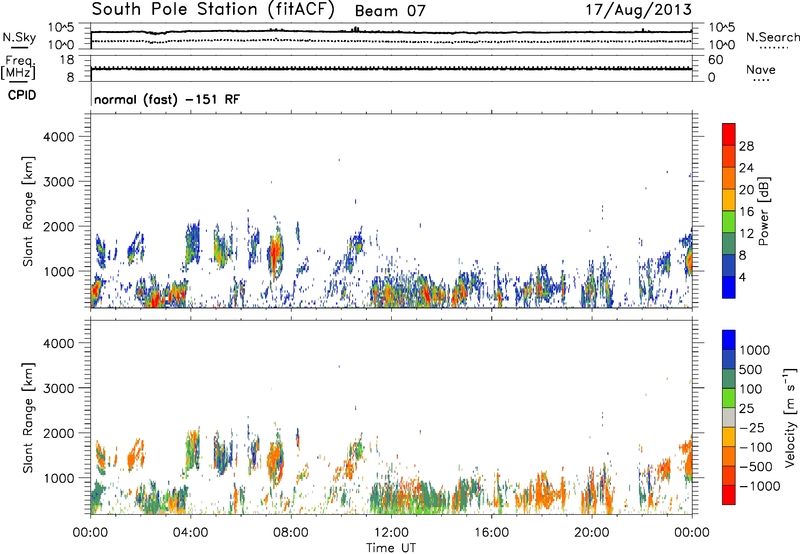Screen dimensions: 800x554
Task: Pick the bright blue top segment of velocity colorbar
Action: (x=729, y=339)
